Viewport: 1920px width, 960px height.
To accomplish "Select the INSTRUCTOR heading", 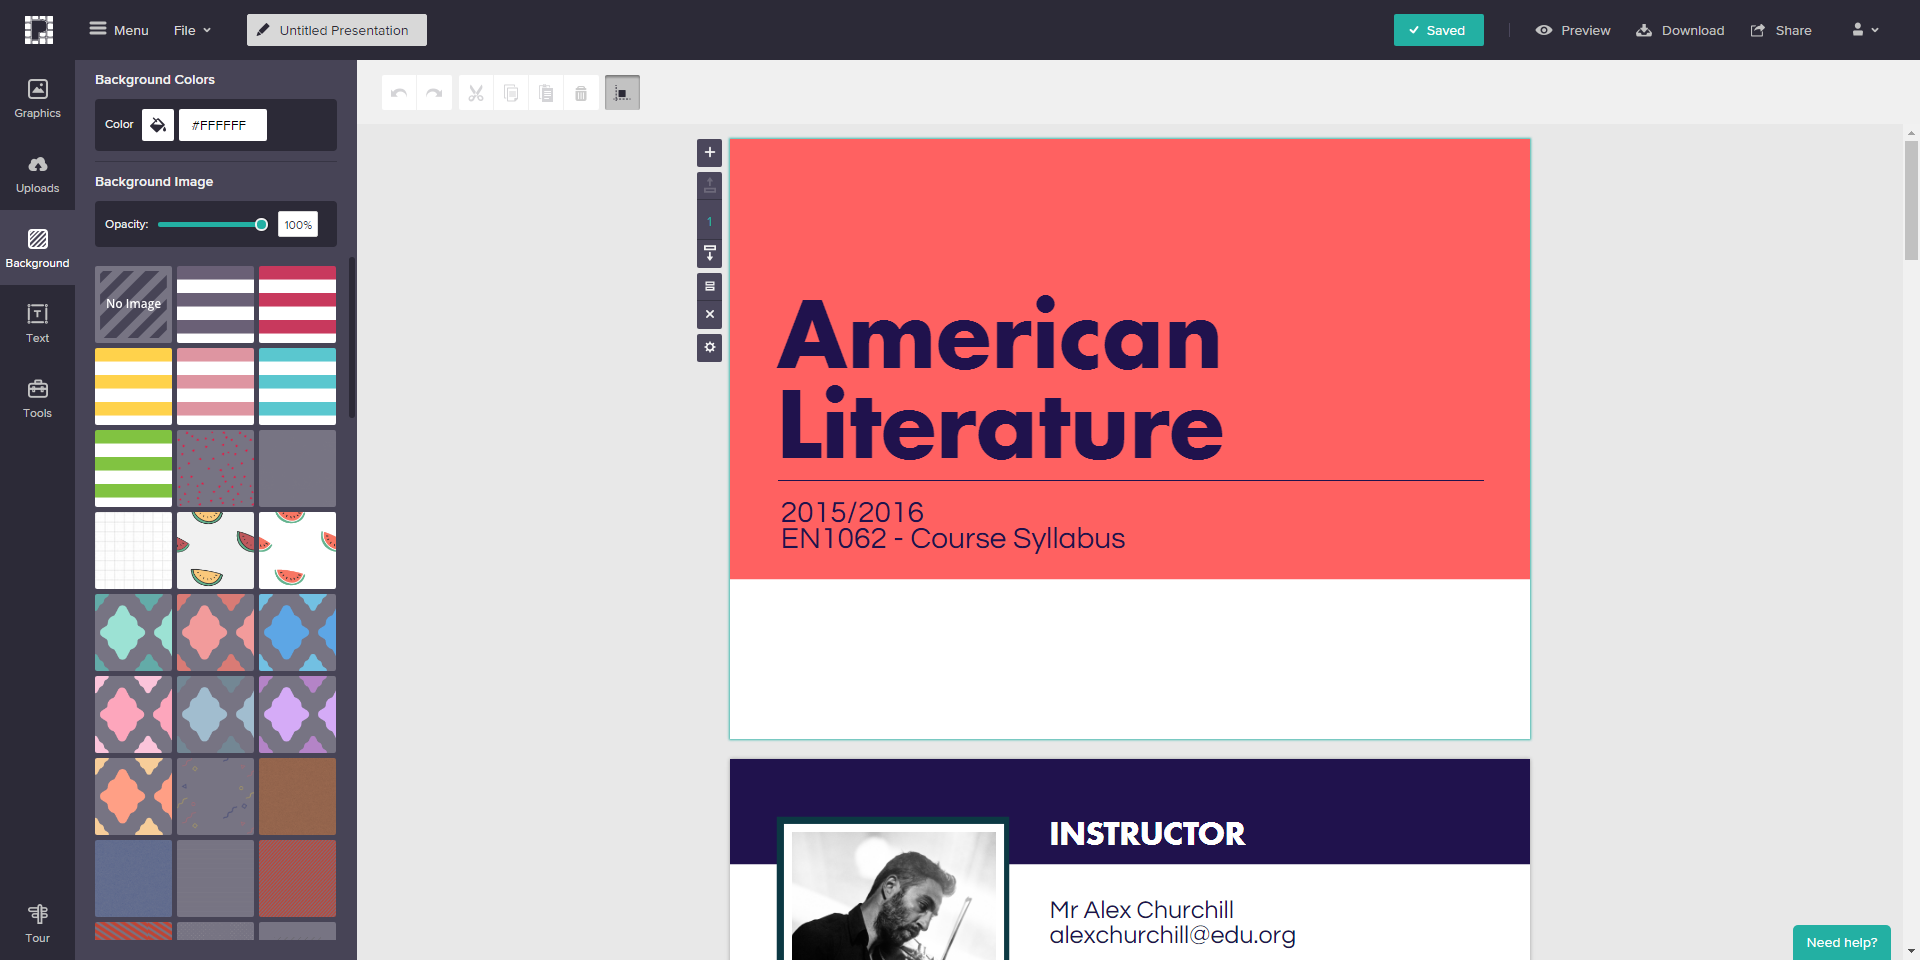I will pyautogui.click(x=1147, y=834).
